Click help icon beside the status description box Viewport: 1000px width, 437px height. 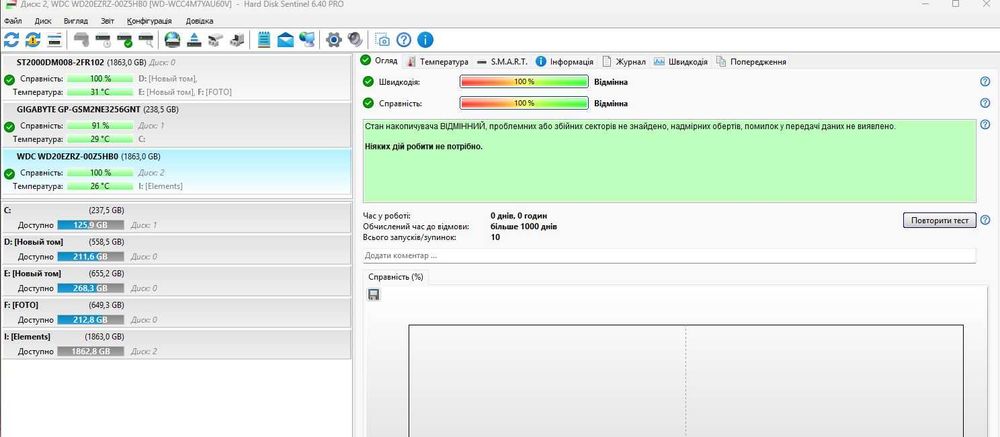click(x=985, y=124)
